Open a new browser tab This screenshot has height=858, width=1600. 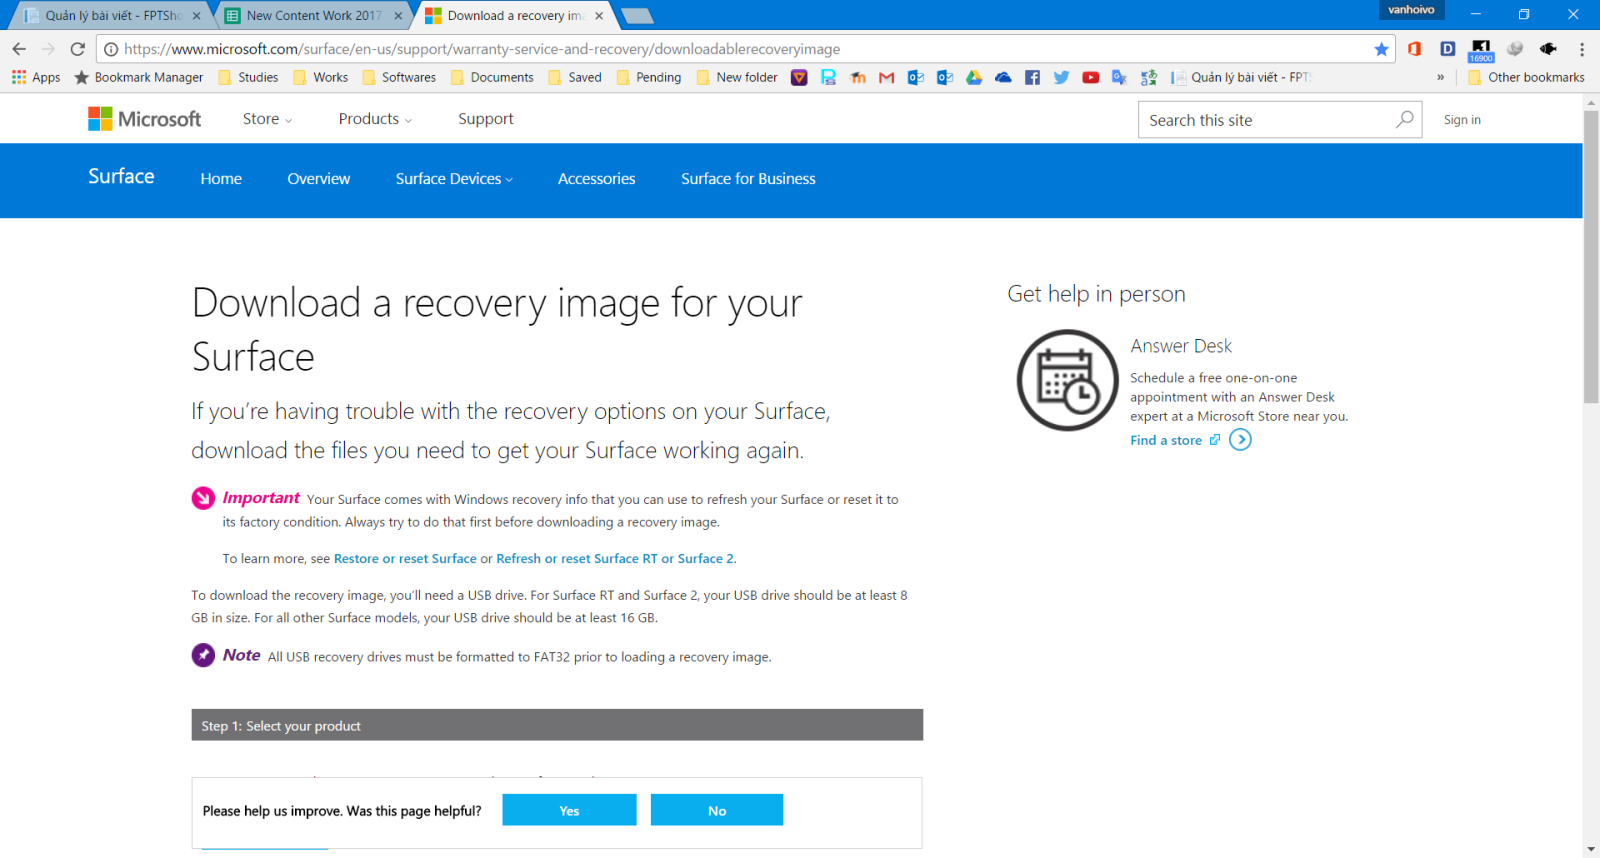tap(637, 16)
